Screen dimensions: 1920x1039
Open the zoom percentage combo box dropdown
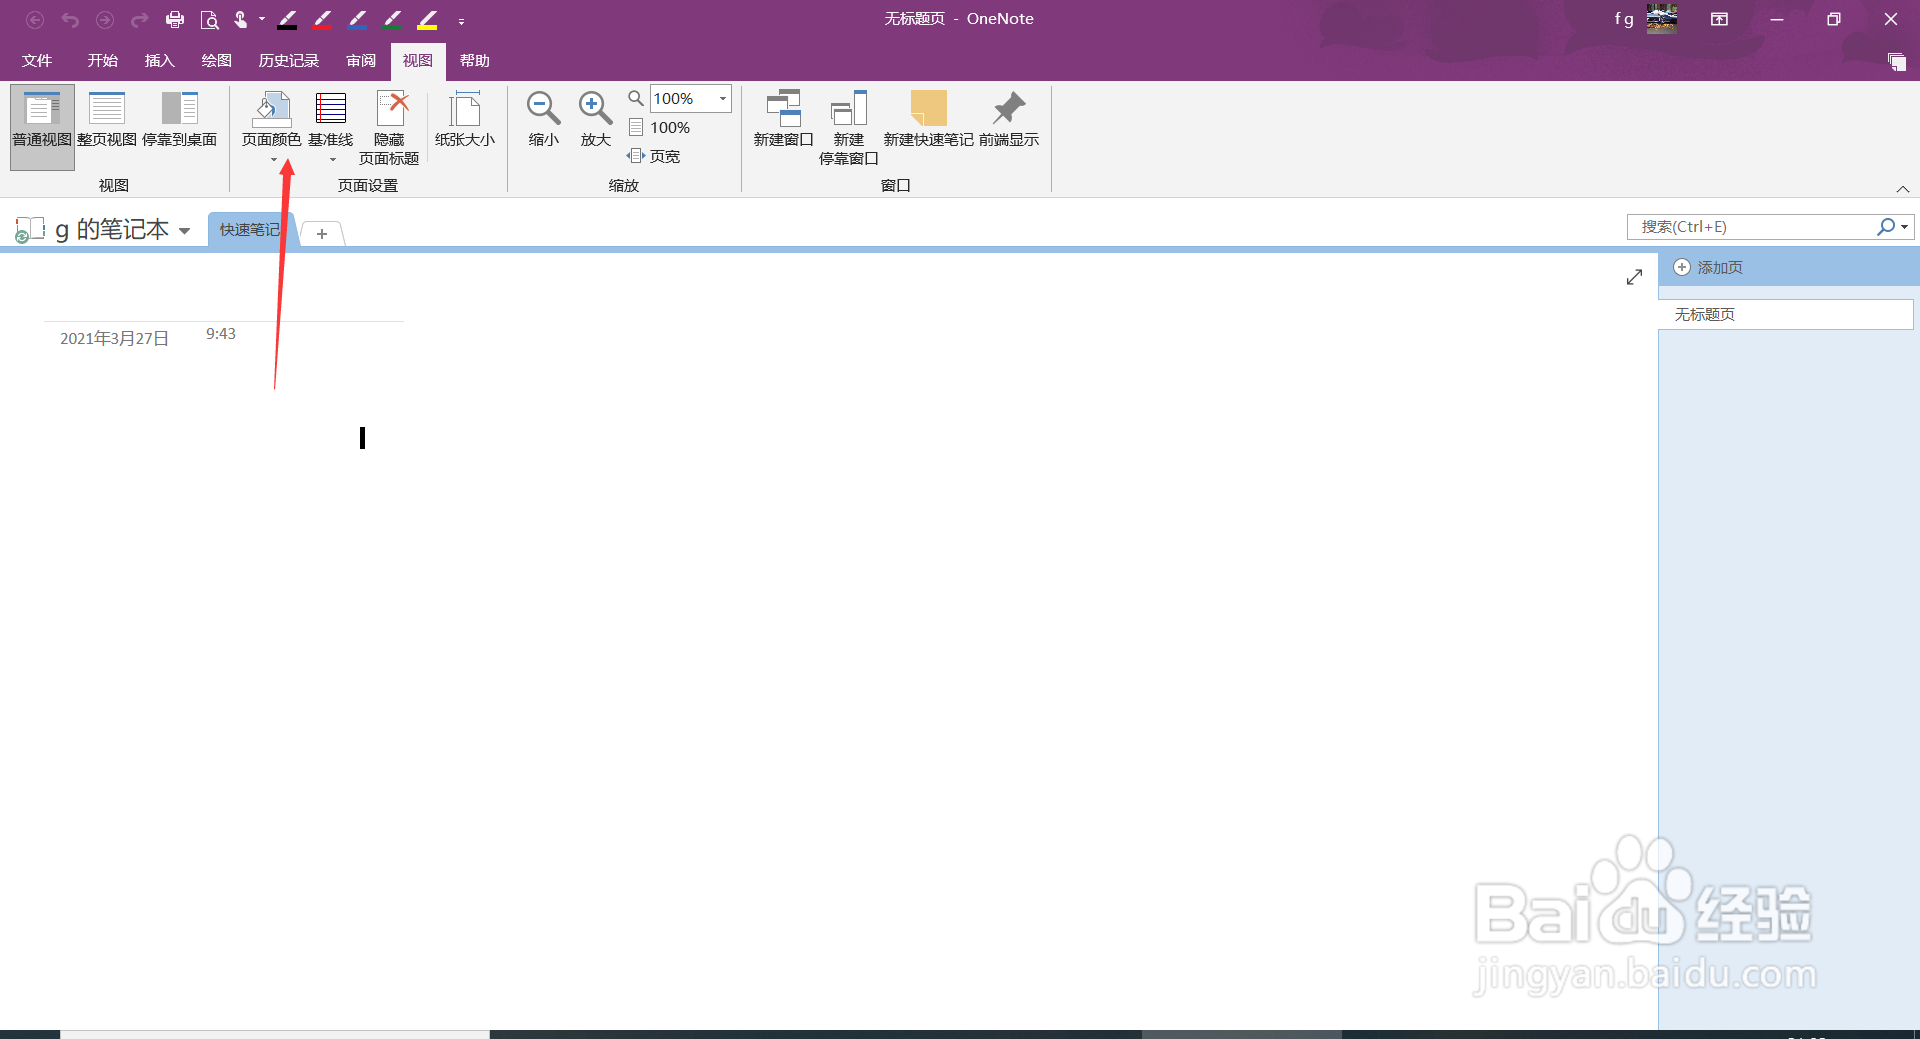point(723,98)
